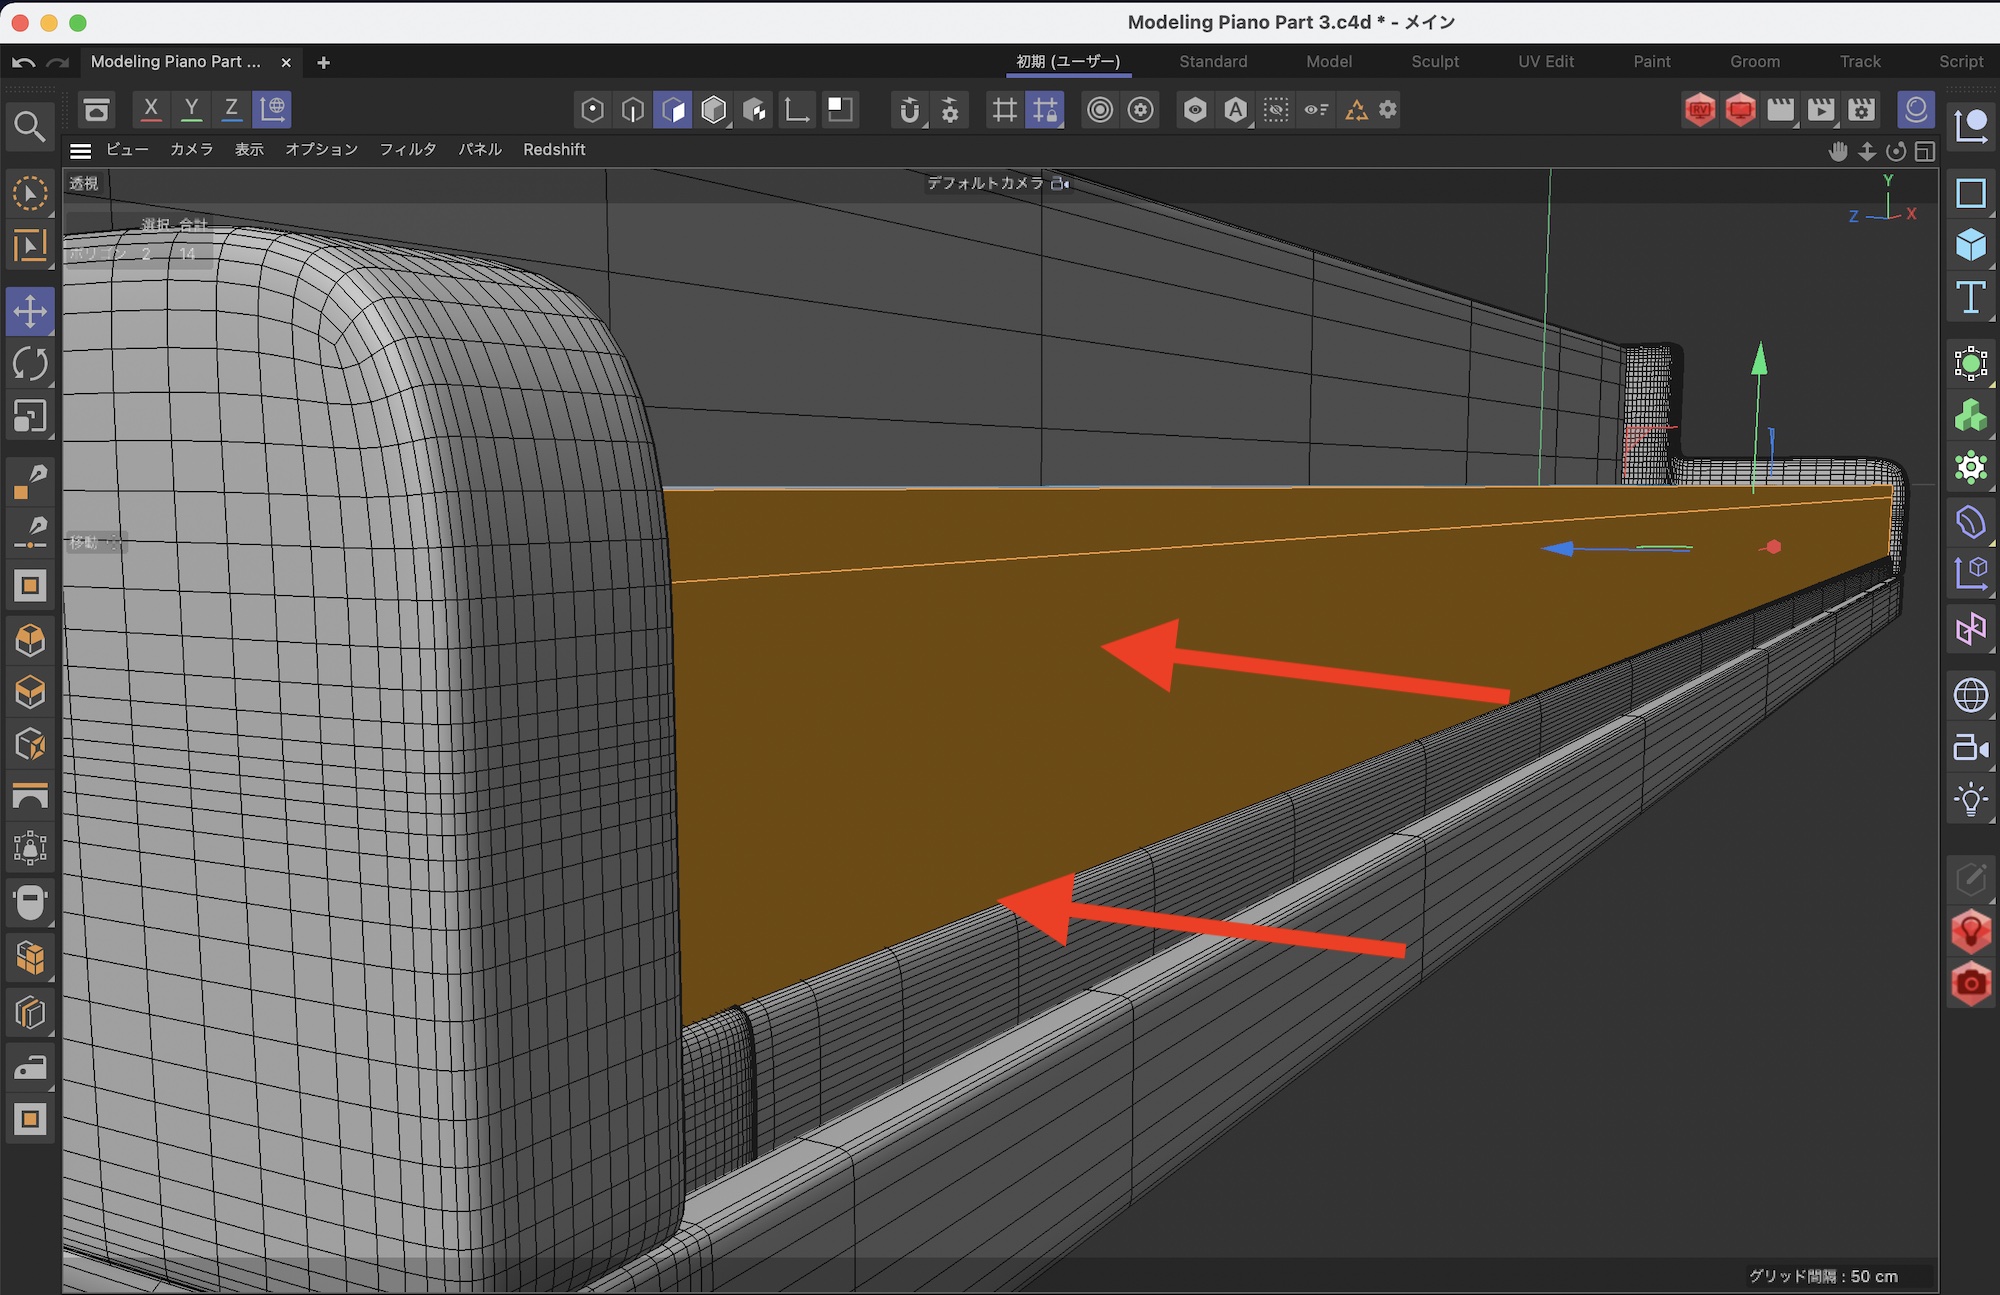Switch to Points mode
The image size is (2000, 1295).
tap(592, 109)
